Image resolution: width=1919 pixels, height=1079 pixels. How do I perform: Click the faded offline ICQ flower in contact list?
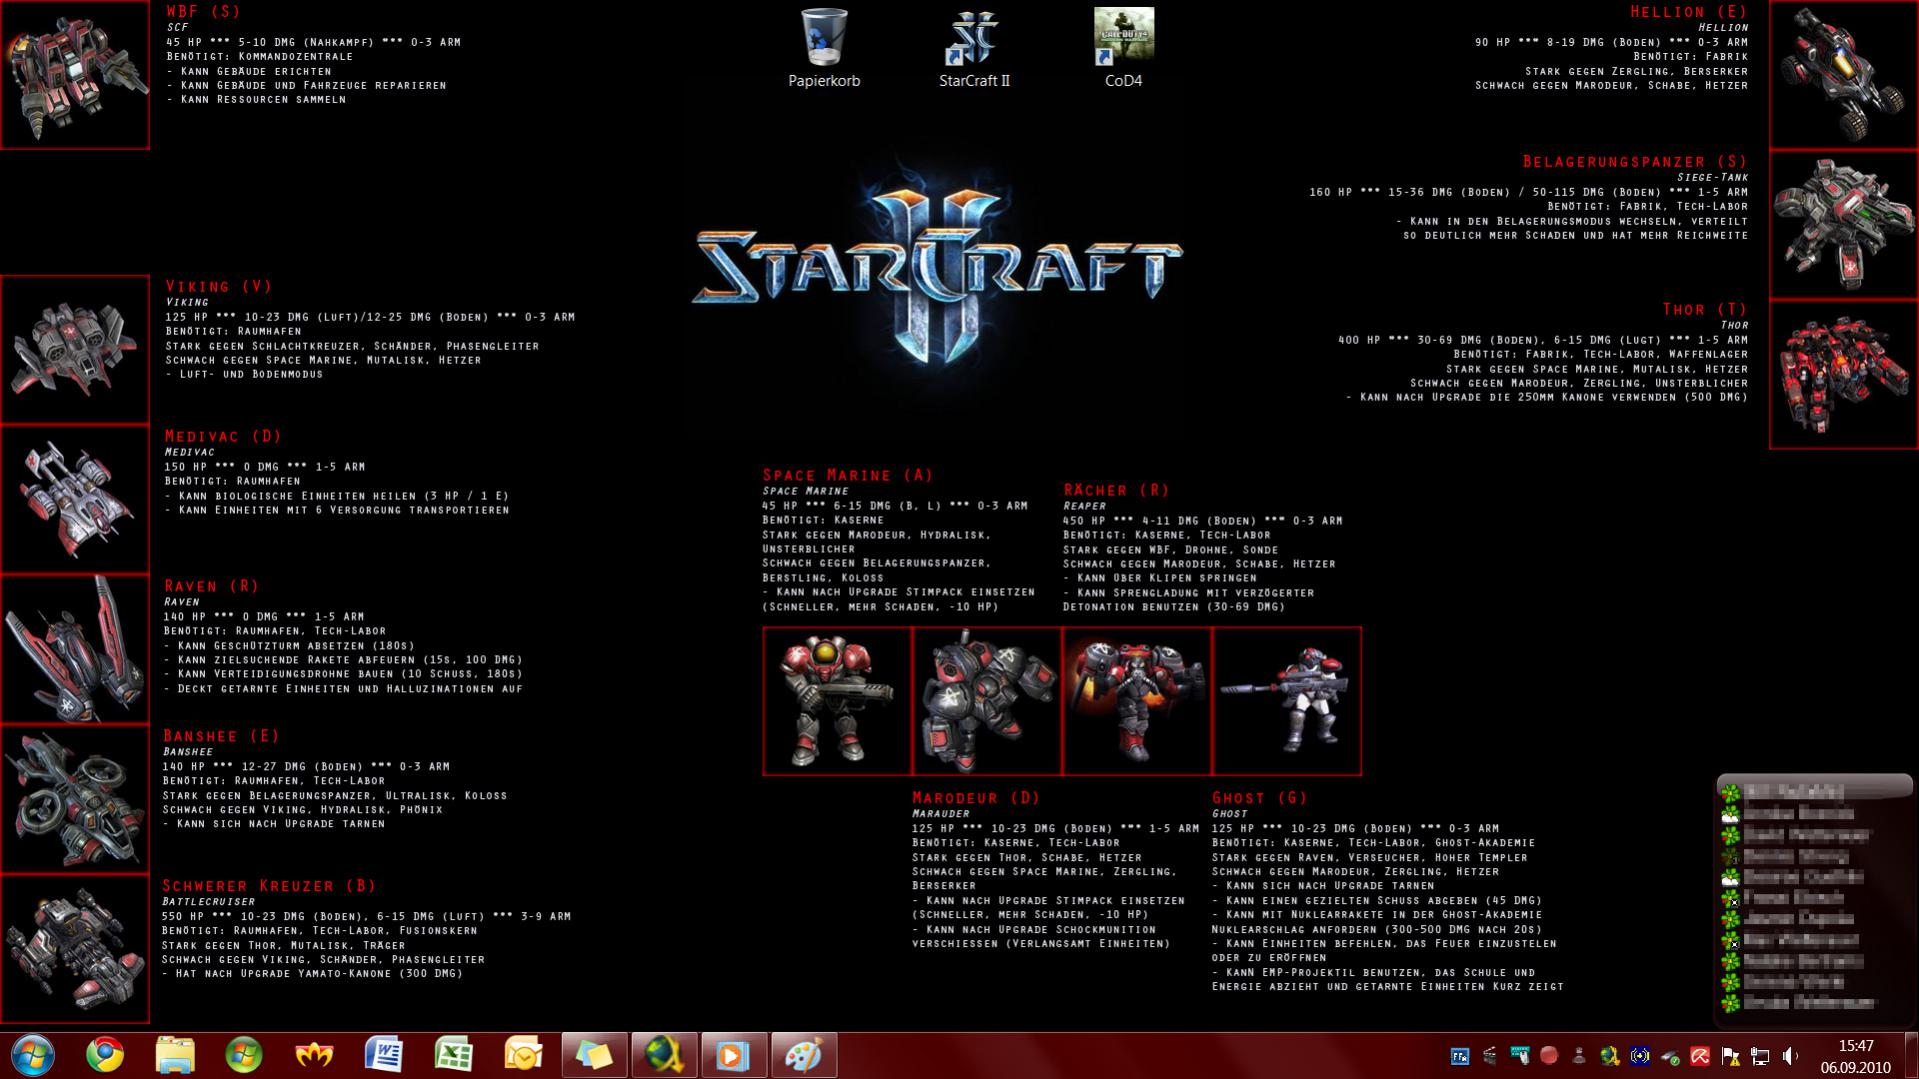click(x=1730, y=857)
